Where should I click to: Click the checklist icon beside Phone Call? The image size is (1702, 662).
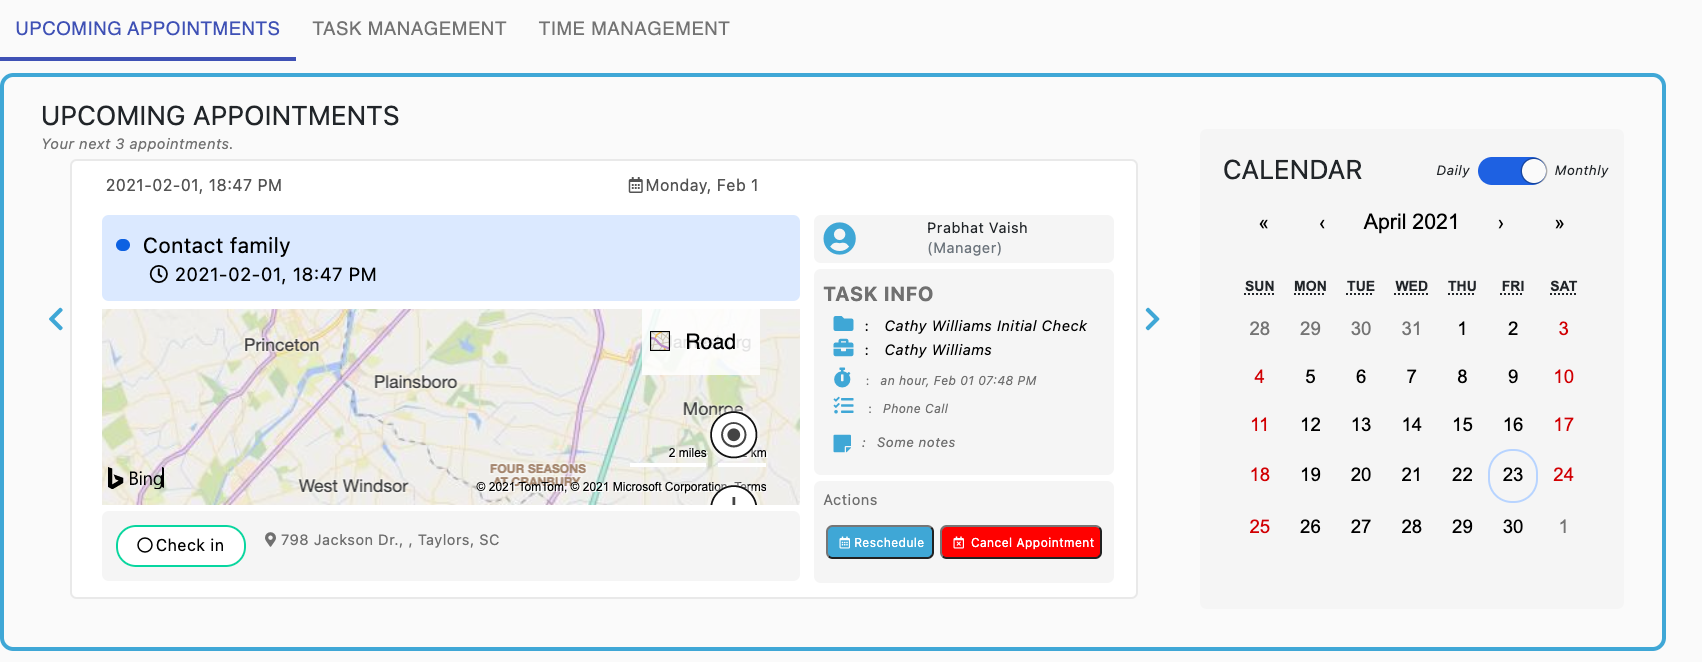click(843, 406)
